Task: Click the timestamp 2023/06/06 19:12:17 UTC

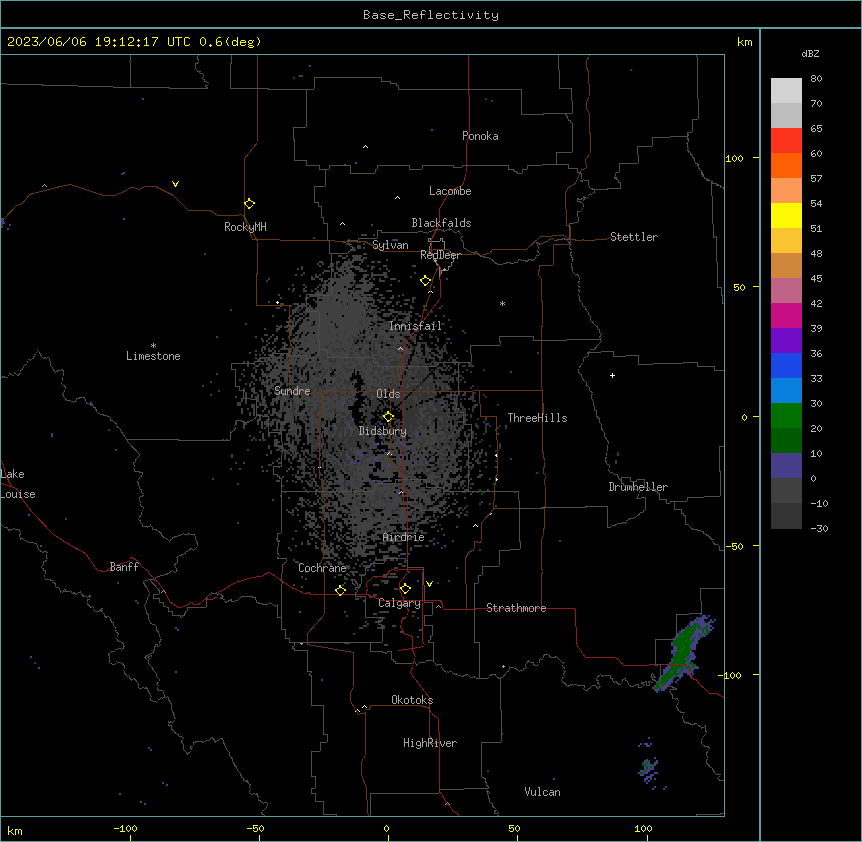Action: point(98,42)
